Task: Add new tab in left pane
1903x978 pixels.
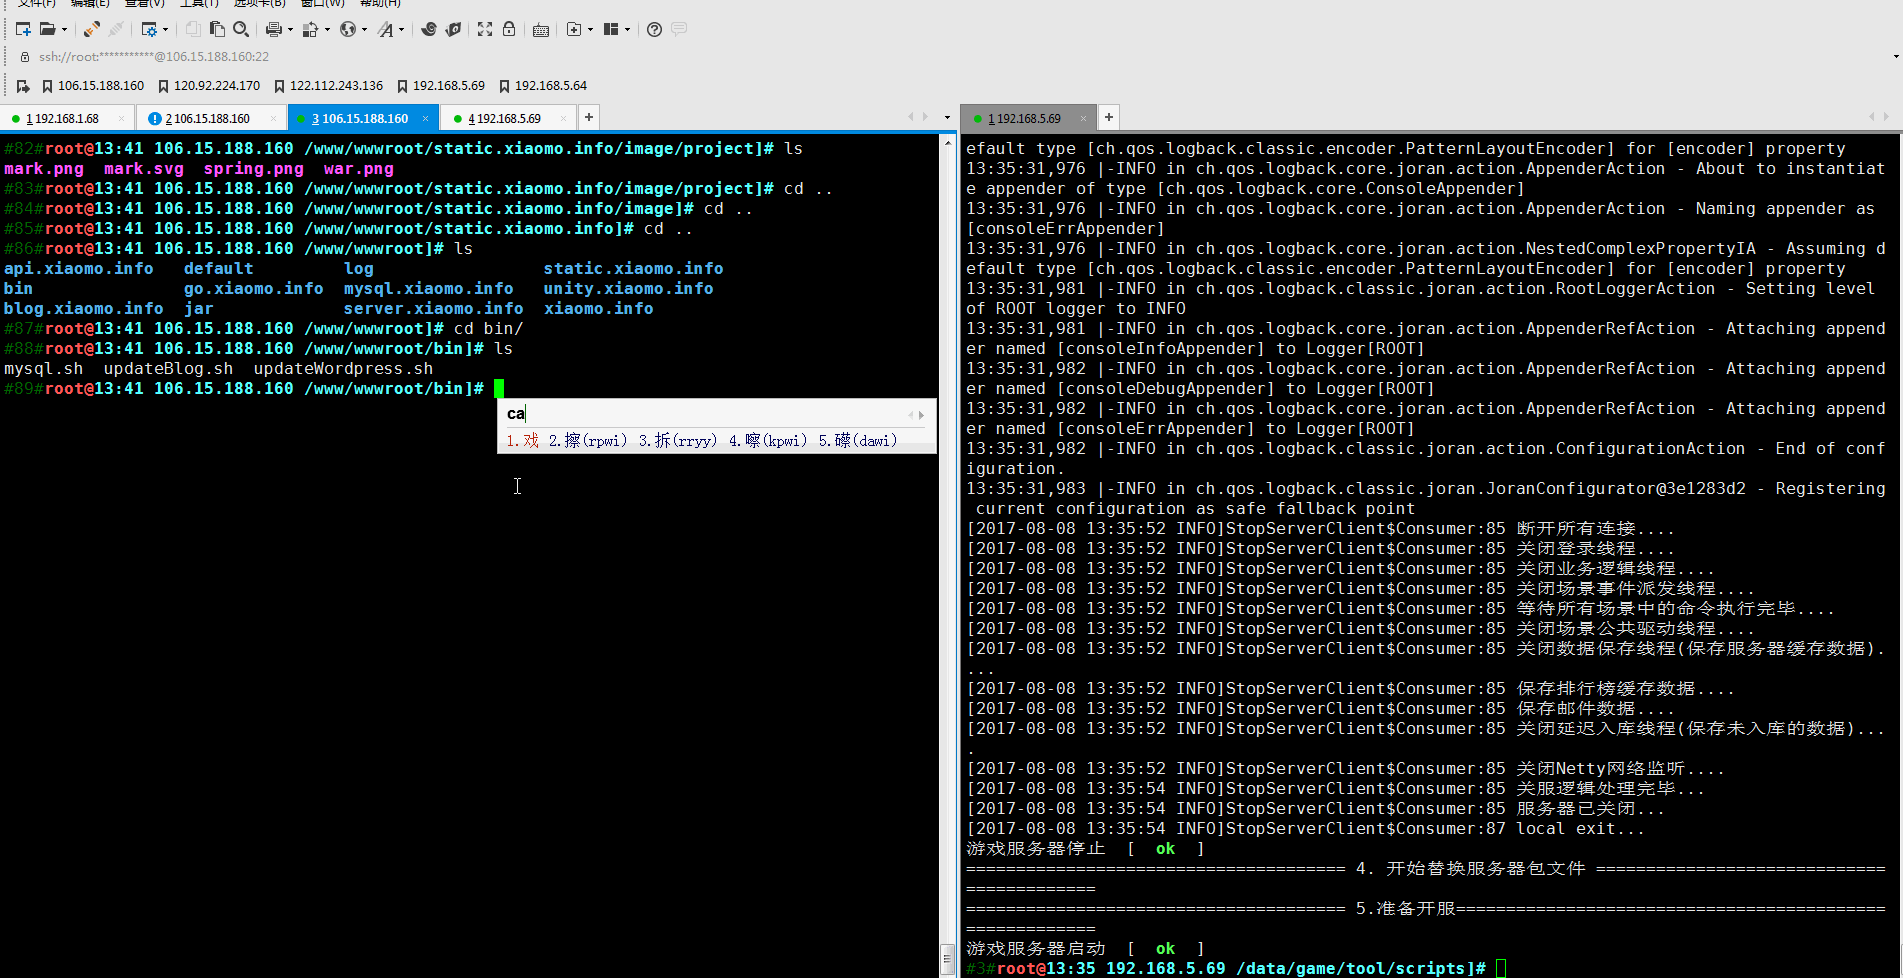Action: point(589,117)
